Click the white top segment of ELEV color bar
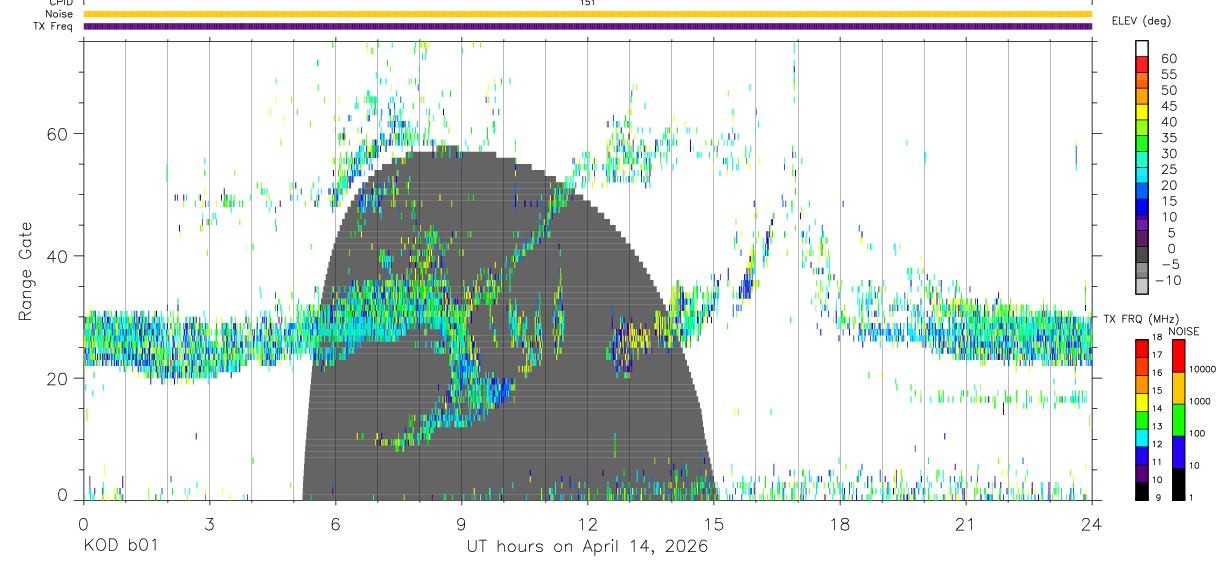The height and width of the screenshot is (567, 1228). [x=1143, y=49]
